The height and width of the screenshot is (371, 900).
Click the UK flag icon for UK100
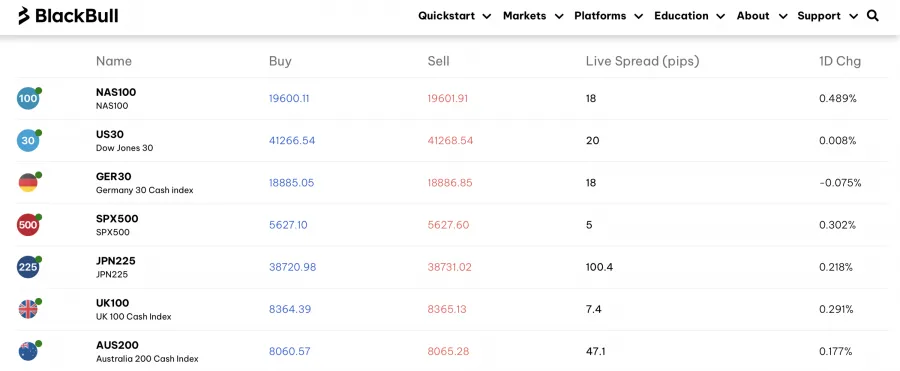click(x=28, y=309)
